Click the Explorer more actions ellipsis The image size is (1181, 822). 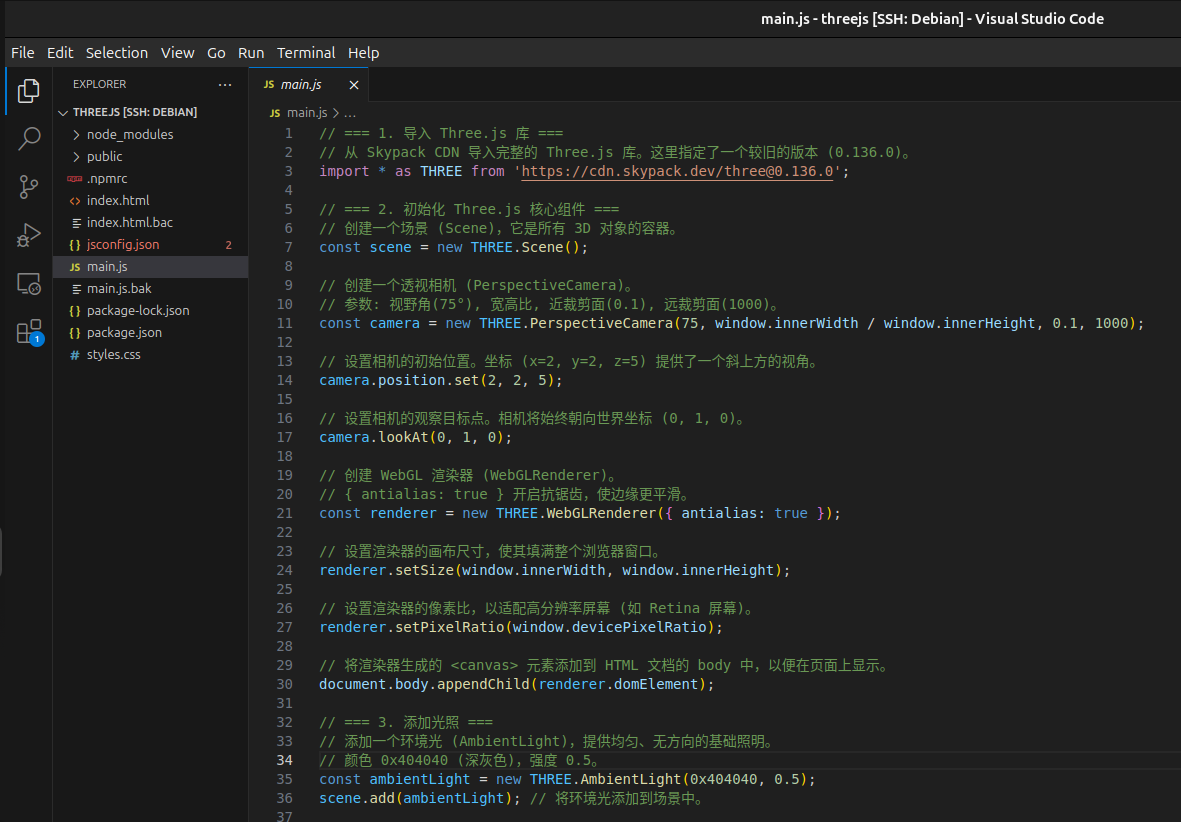(225, 85)
